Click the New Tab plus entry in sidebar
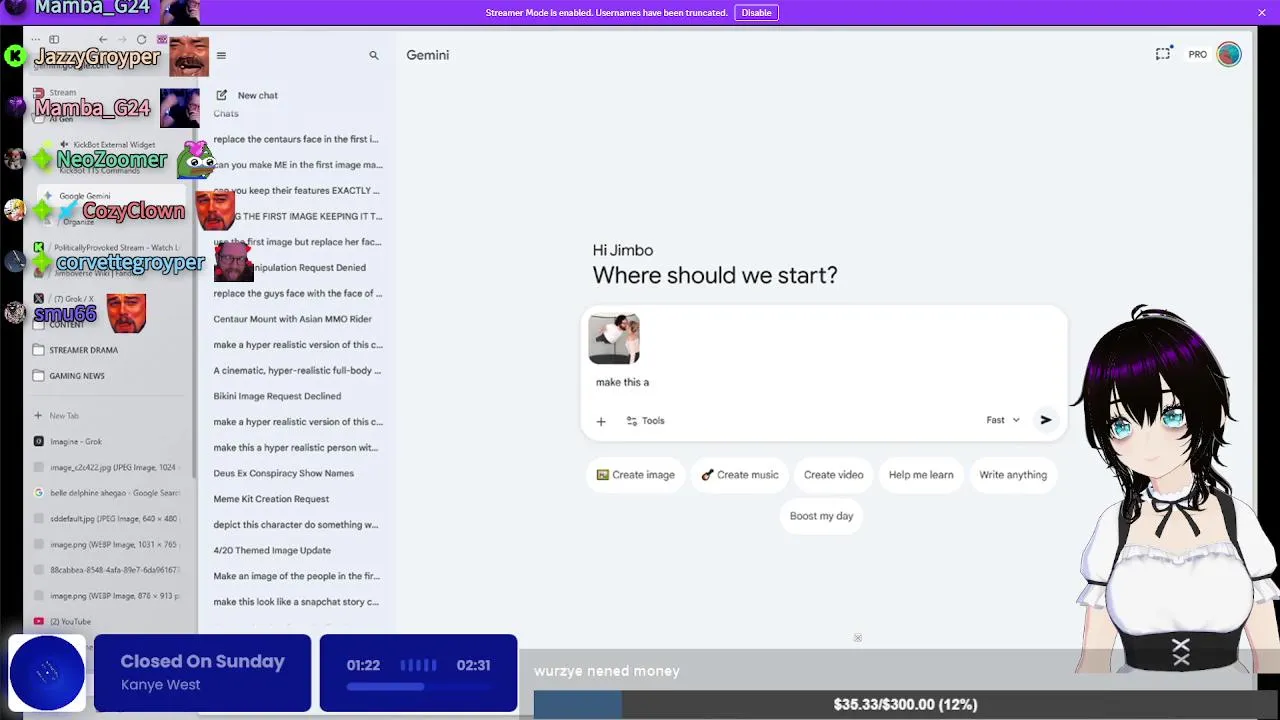This screenshot has height=720, width=1280. pyautogui.click(x=57, y=416)
